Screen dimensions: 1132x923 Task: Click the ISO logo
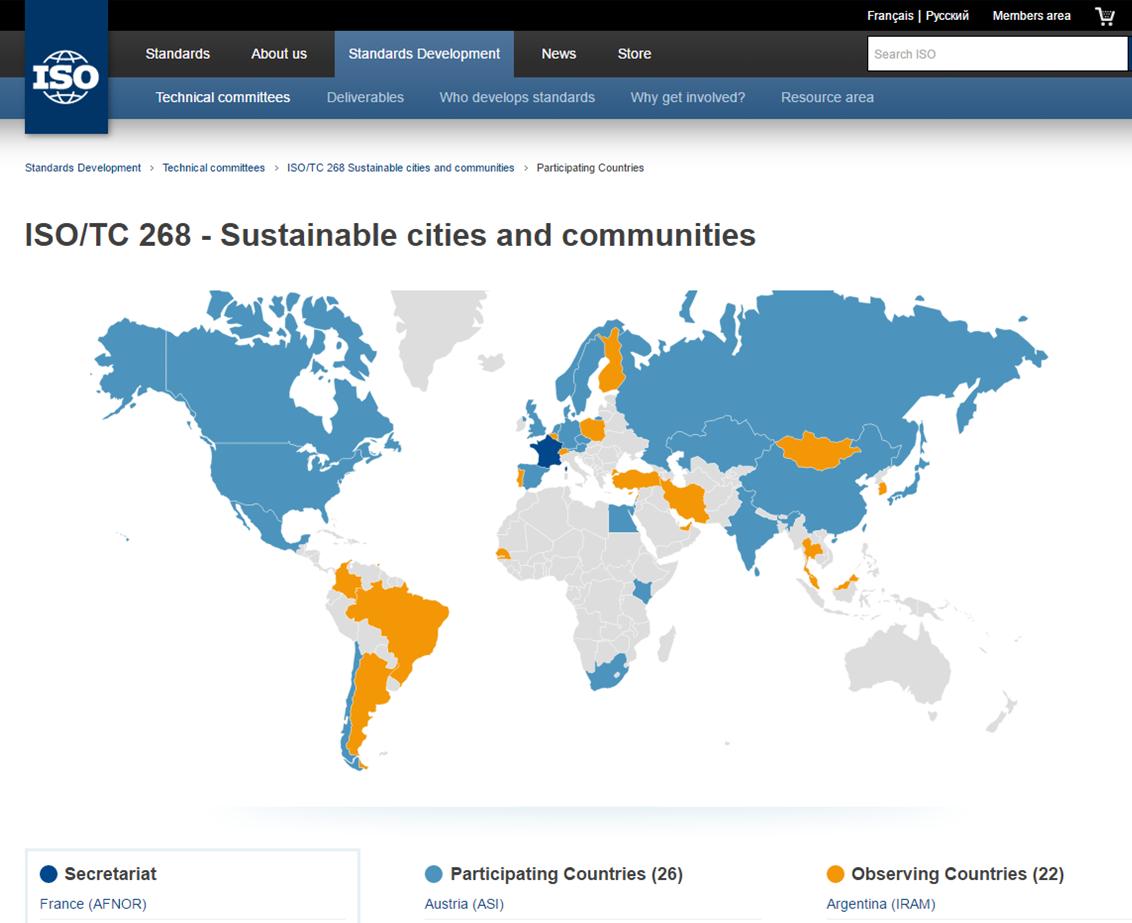pos(66,77)
